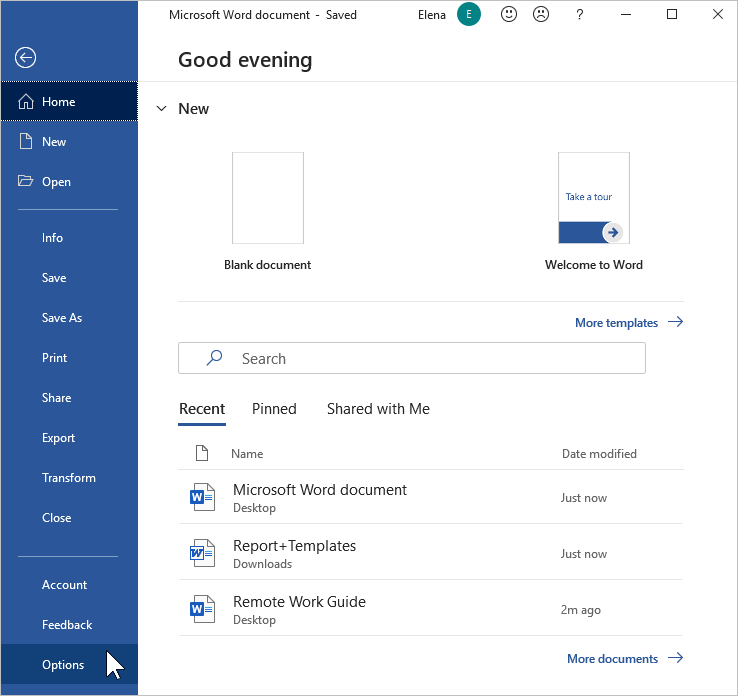
Task: Click the back arrow circle icon
Action: (x=25, y=57)
